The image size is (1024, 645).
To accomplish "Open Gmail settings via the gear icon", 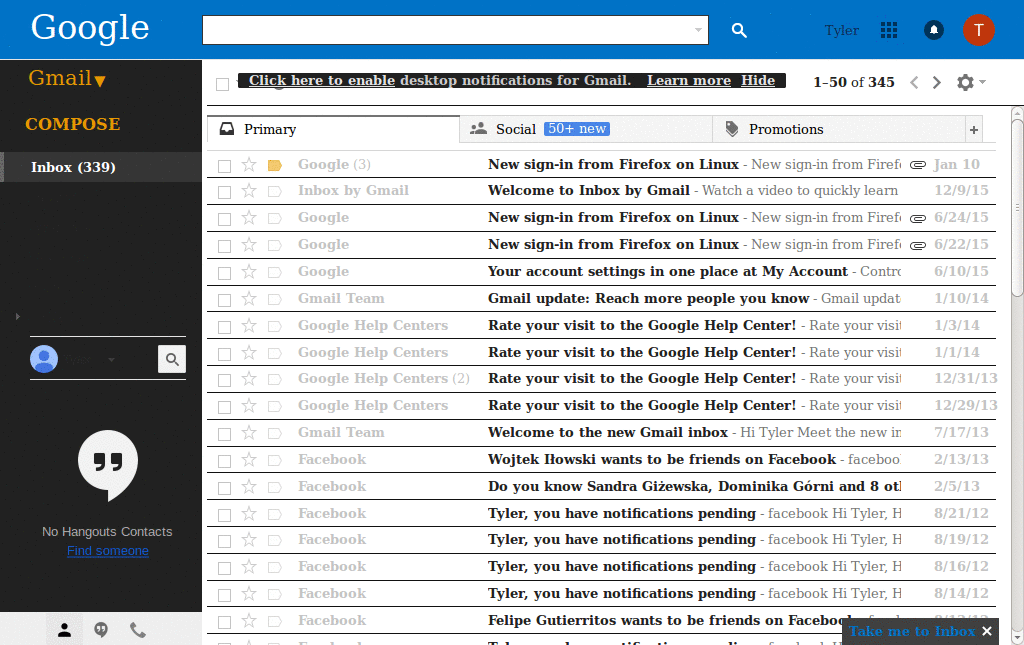I will (965, 82).
